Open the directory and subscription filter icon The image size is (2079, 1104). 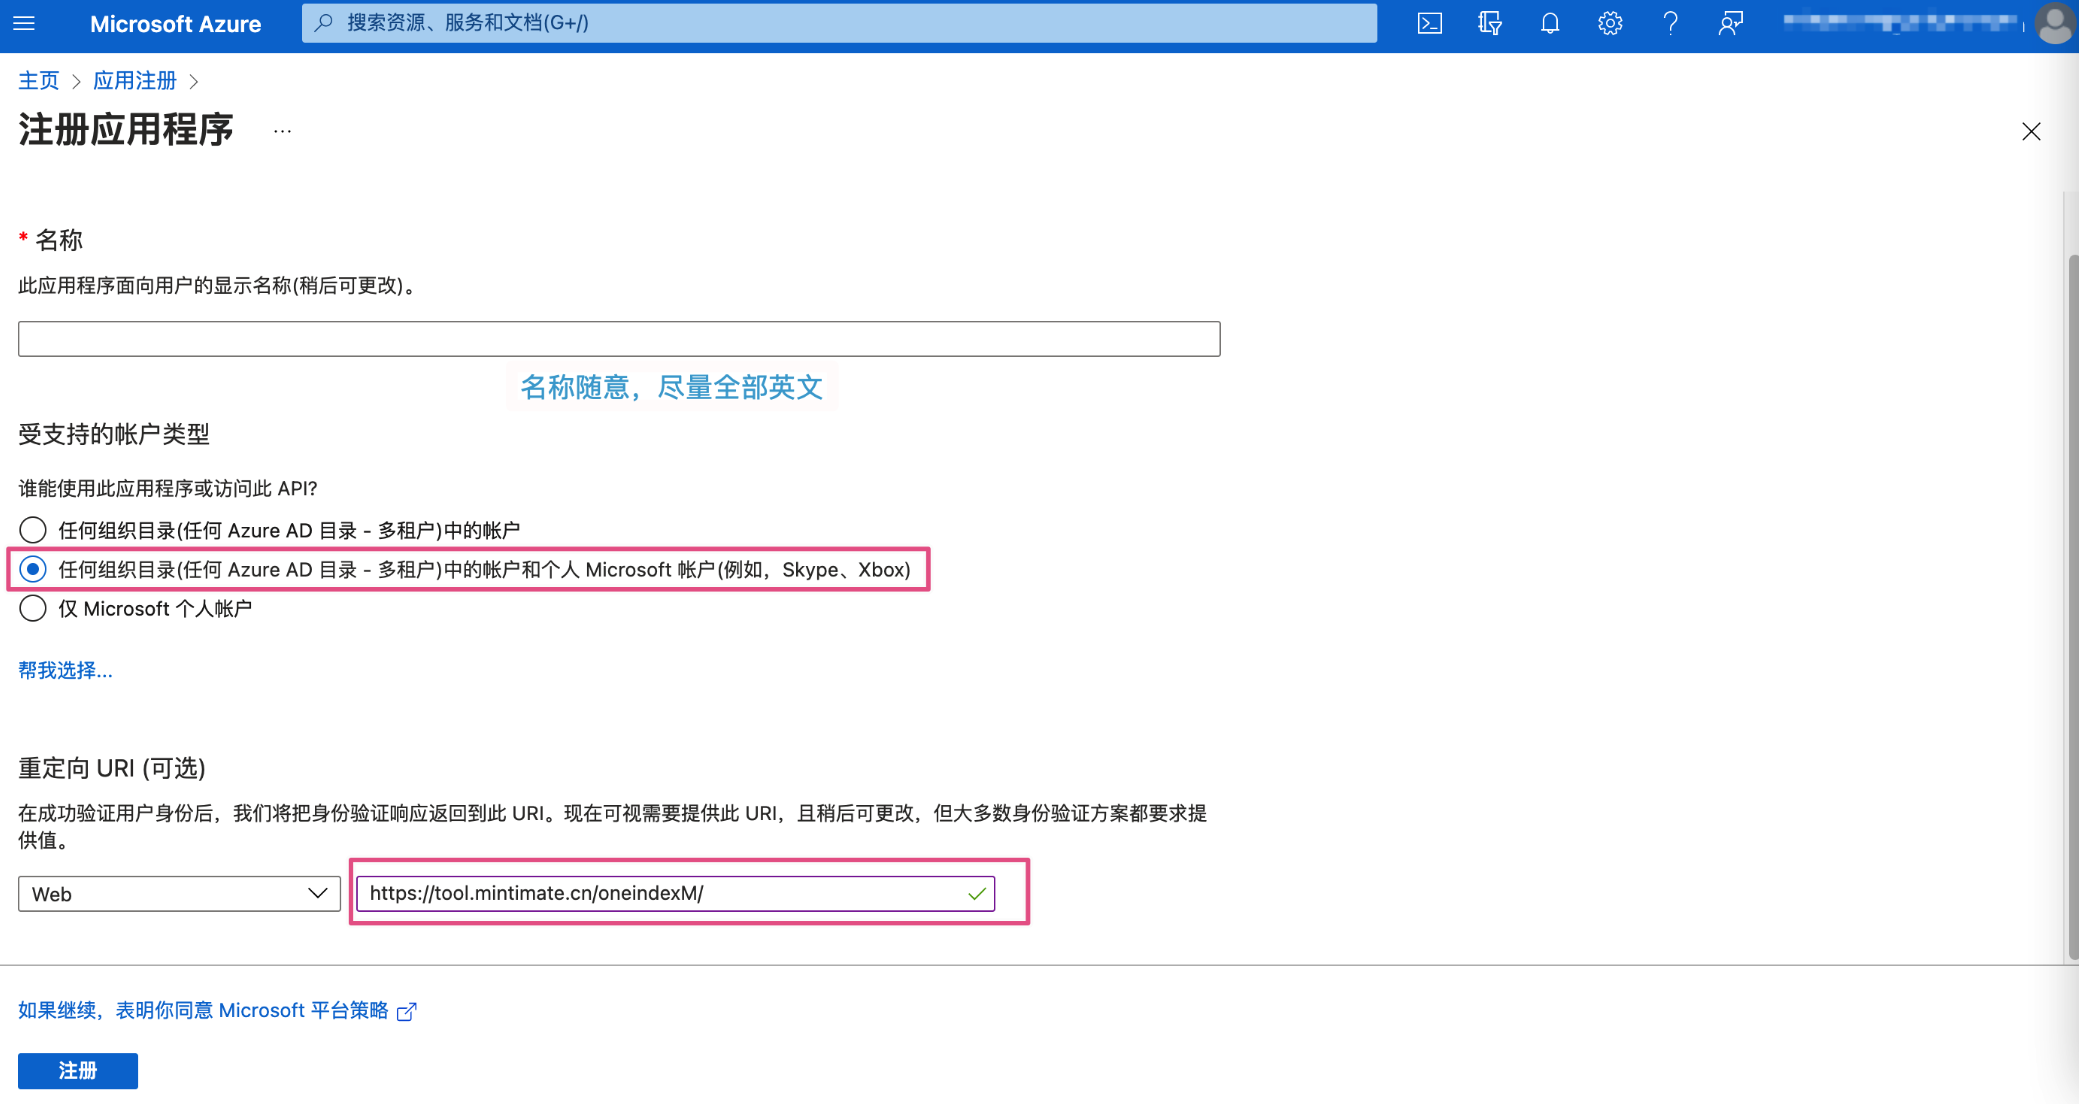[1489, 23]
